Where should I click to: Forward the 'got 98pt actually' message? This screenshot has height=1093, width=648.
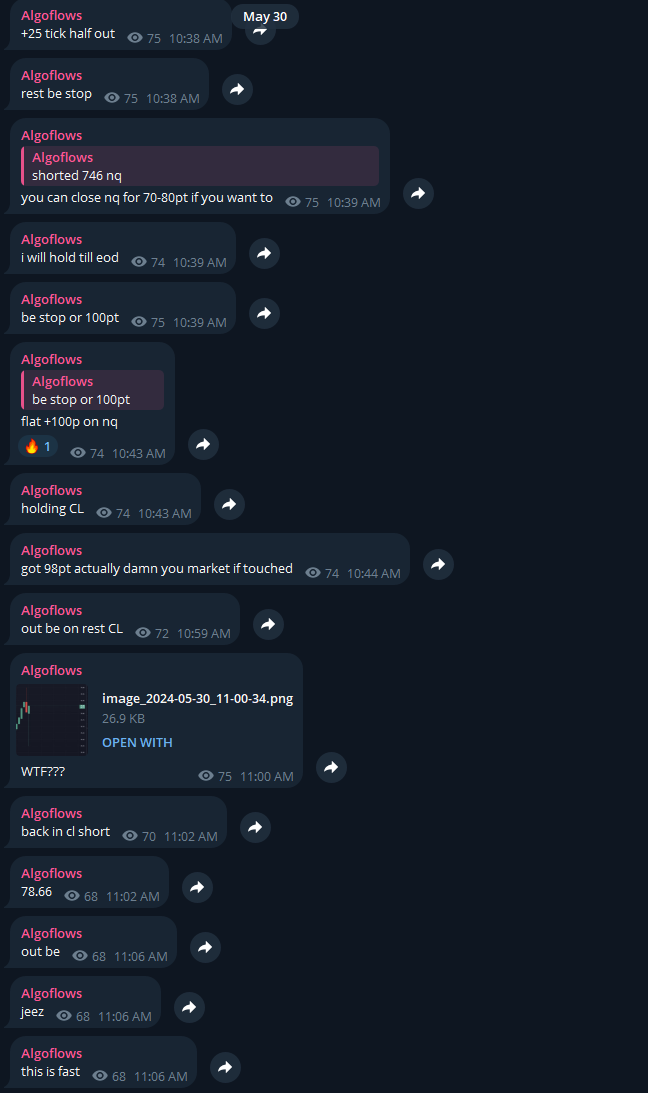(438, 564)
